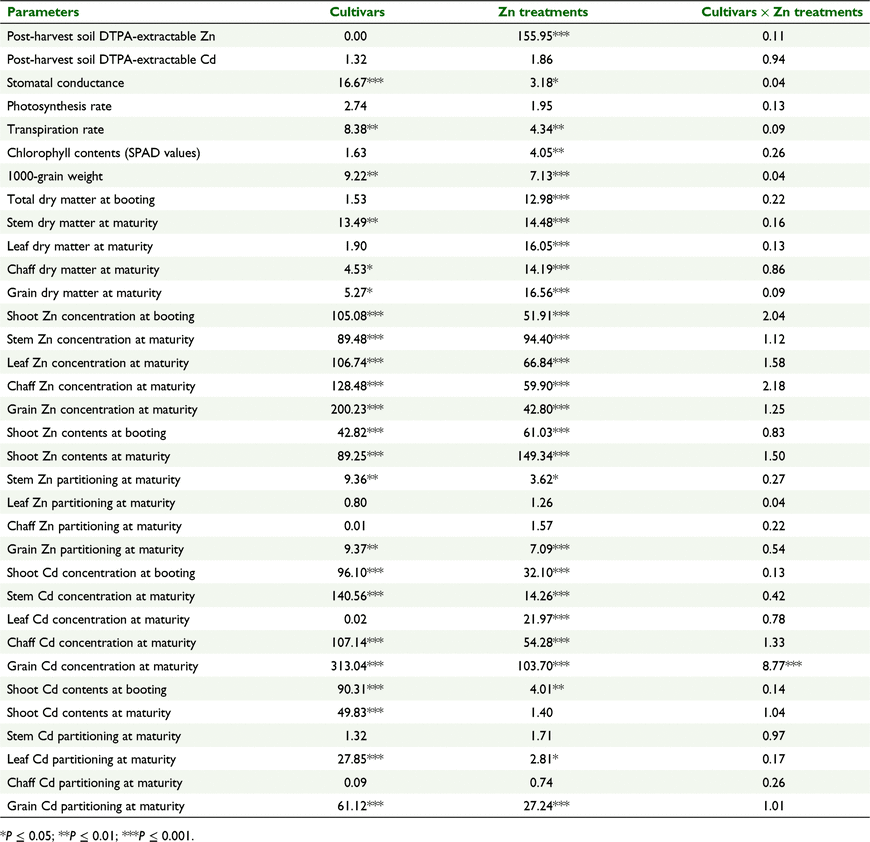Select Grain Cd partitioning at maturity label
870x842 pixels.
tap(95, 806)
